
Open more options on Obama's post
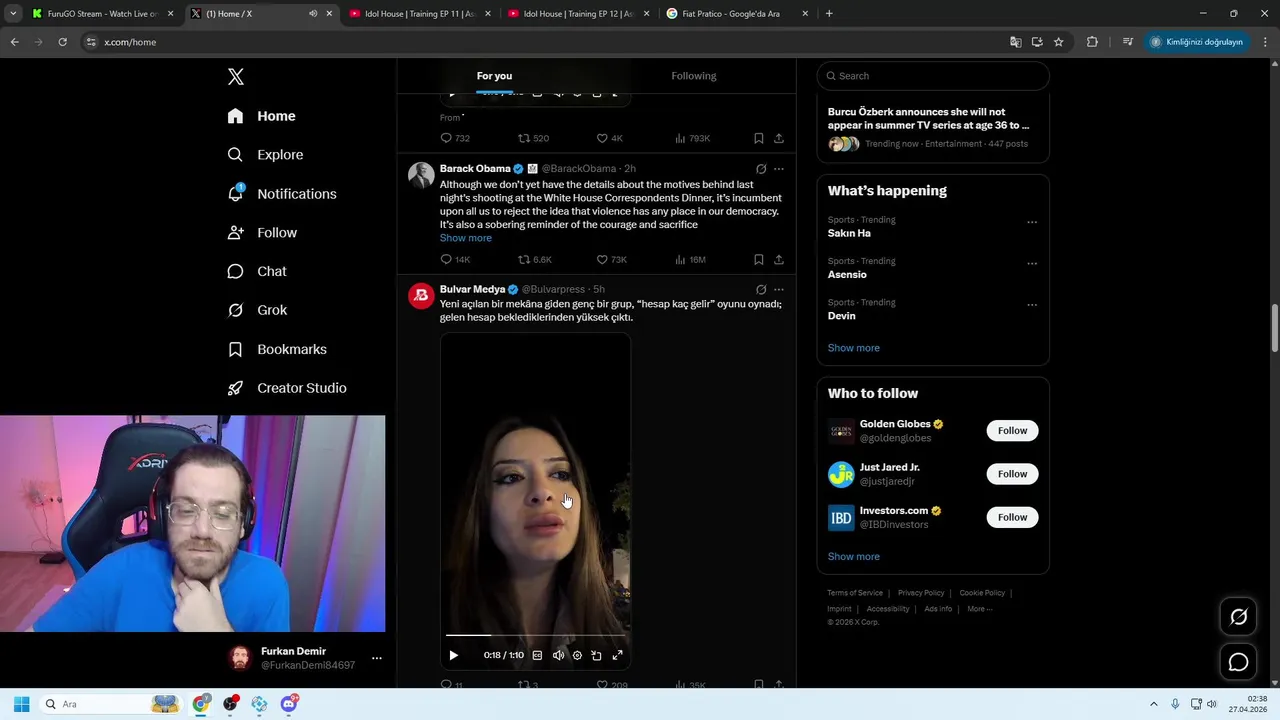[779, 169]
